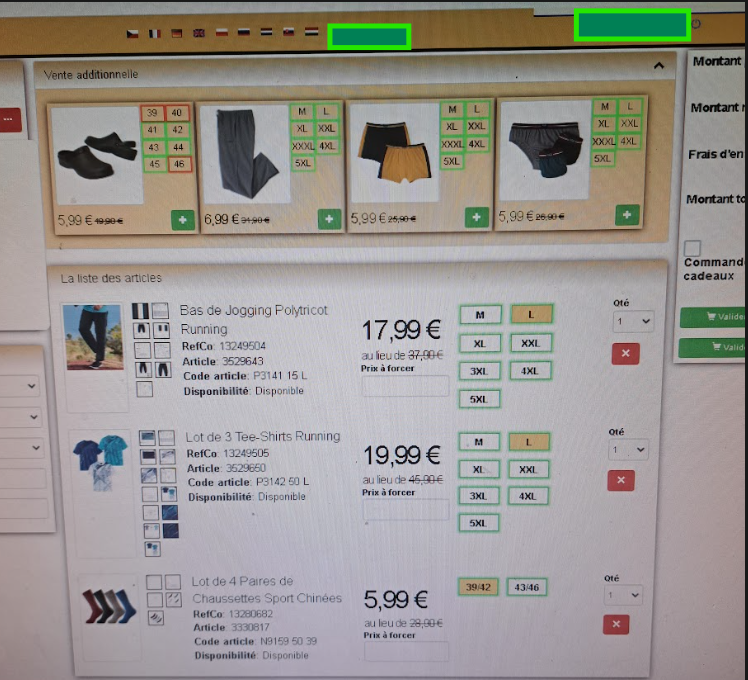
Task: Click Code article P3142 50 L text
Action: tap(248, 482)
